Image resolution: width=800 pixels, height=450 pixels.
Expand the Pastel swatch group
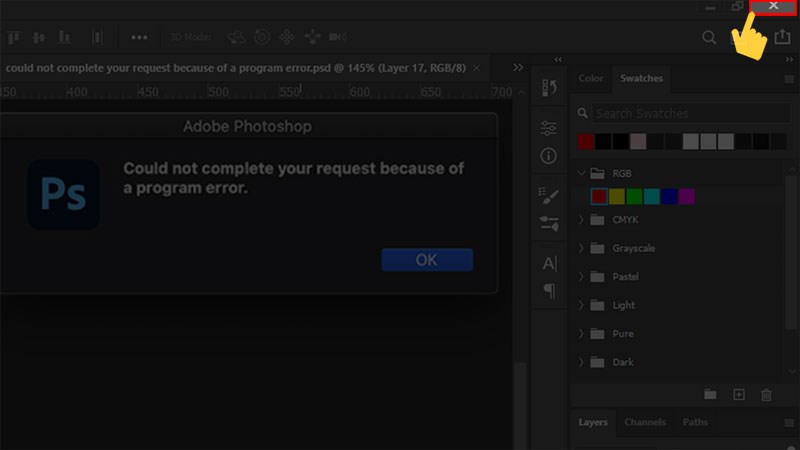[581, 277]
